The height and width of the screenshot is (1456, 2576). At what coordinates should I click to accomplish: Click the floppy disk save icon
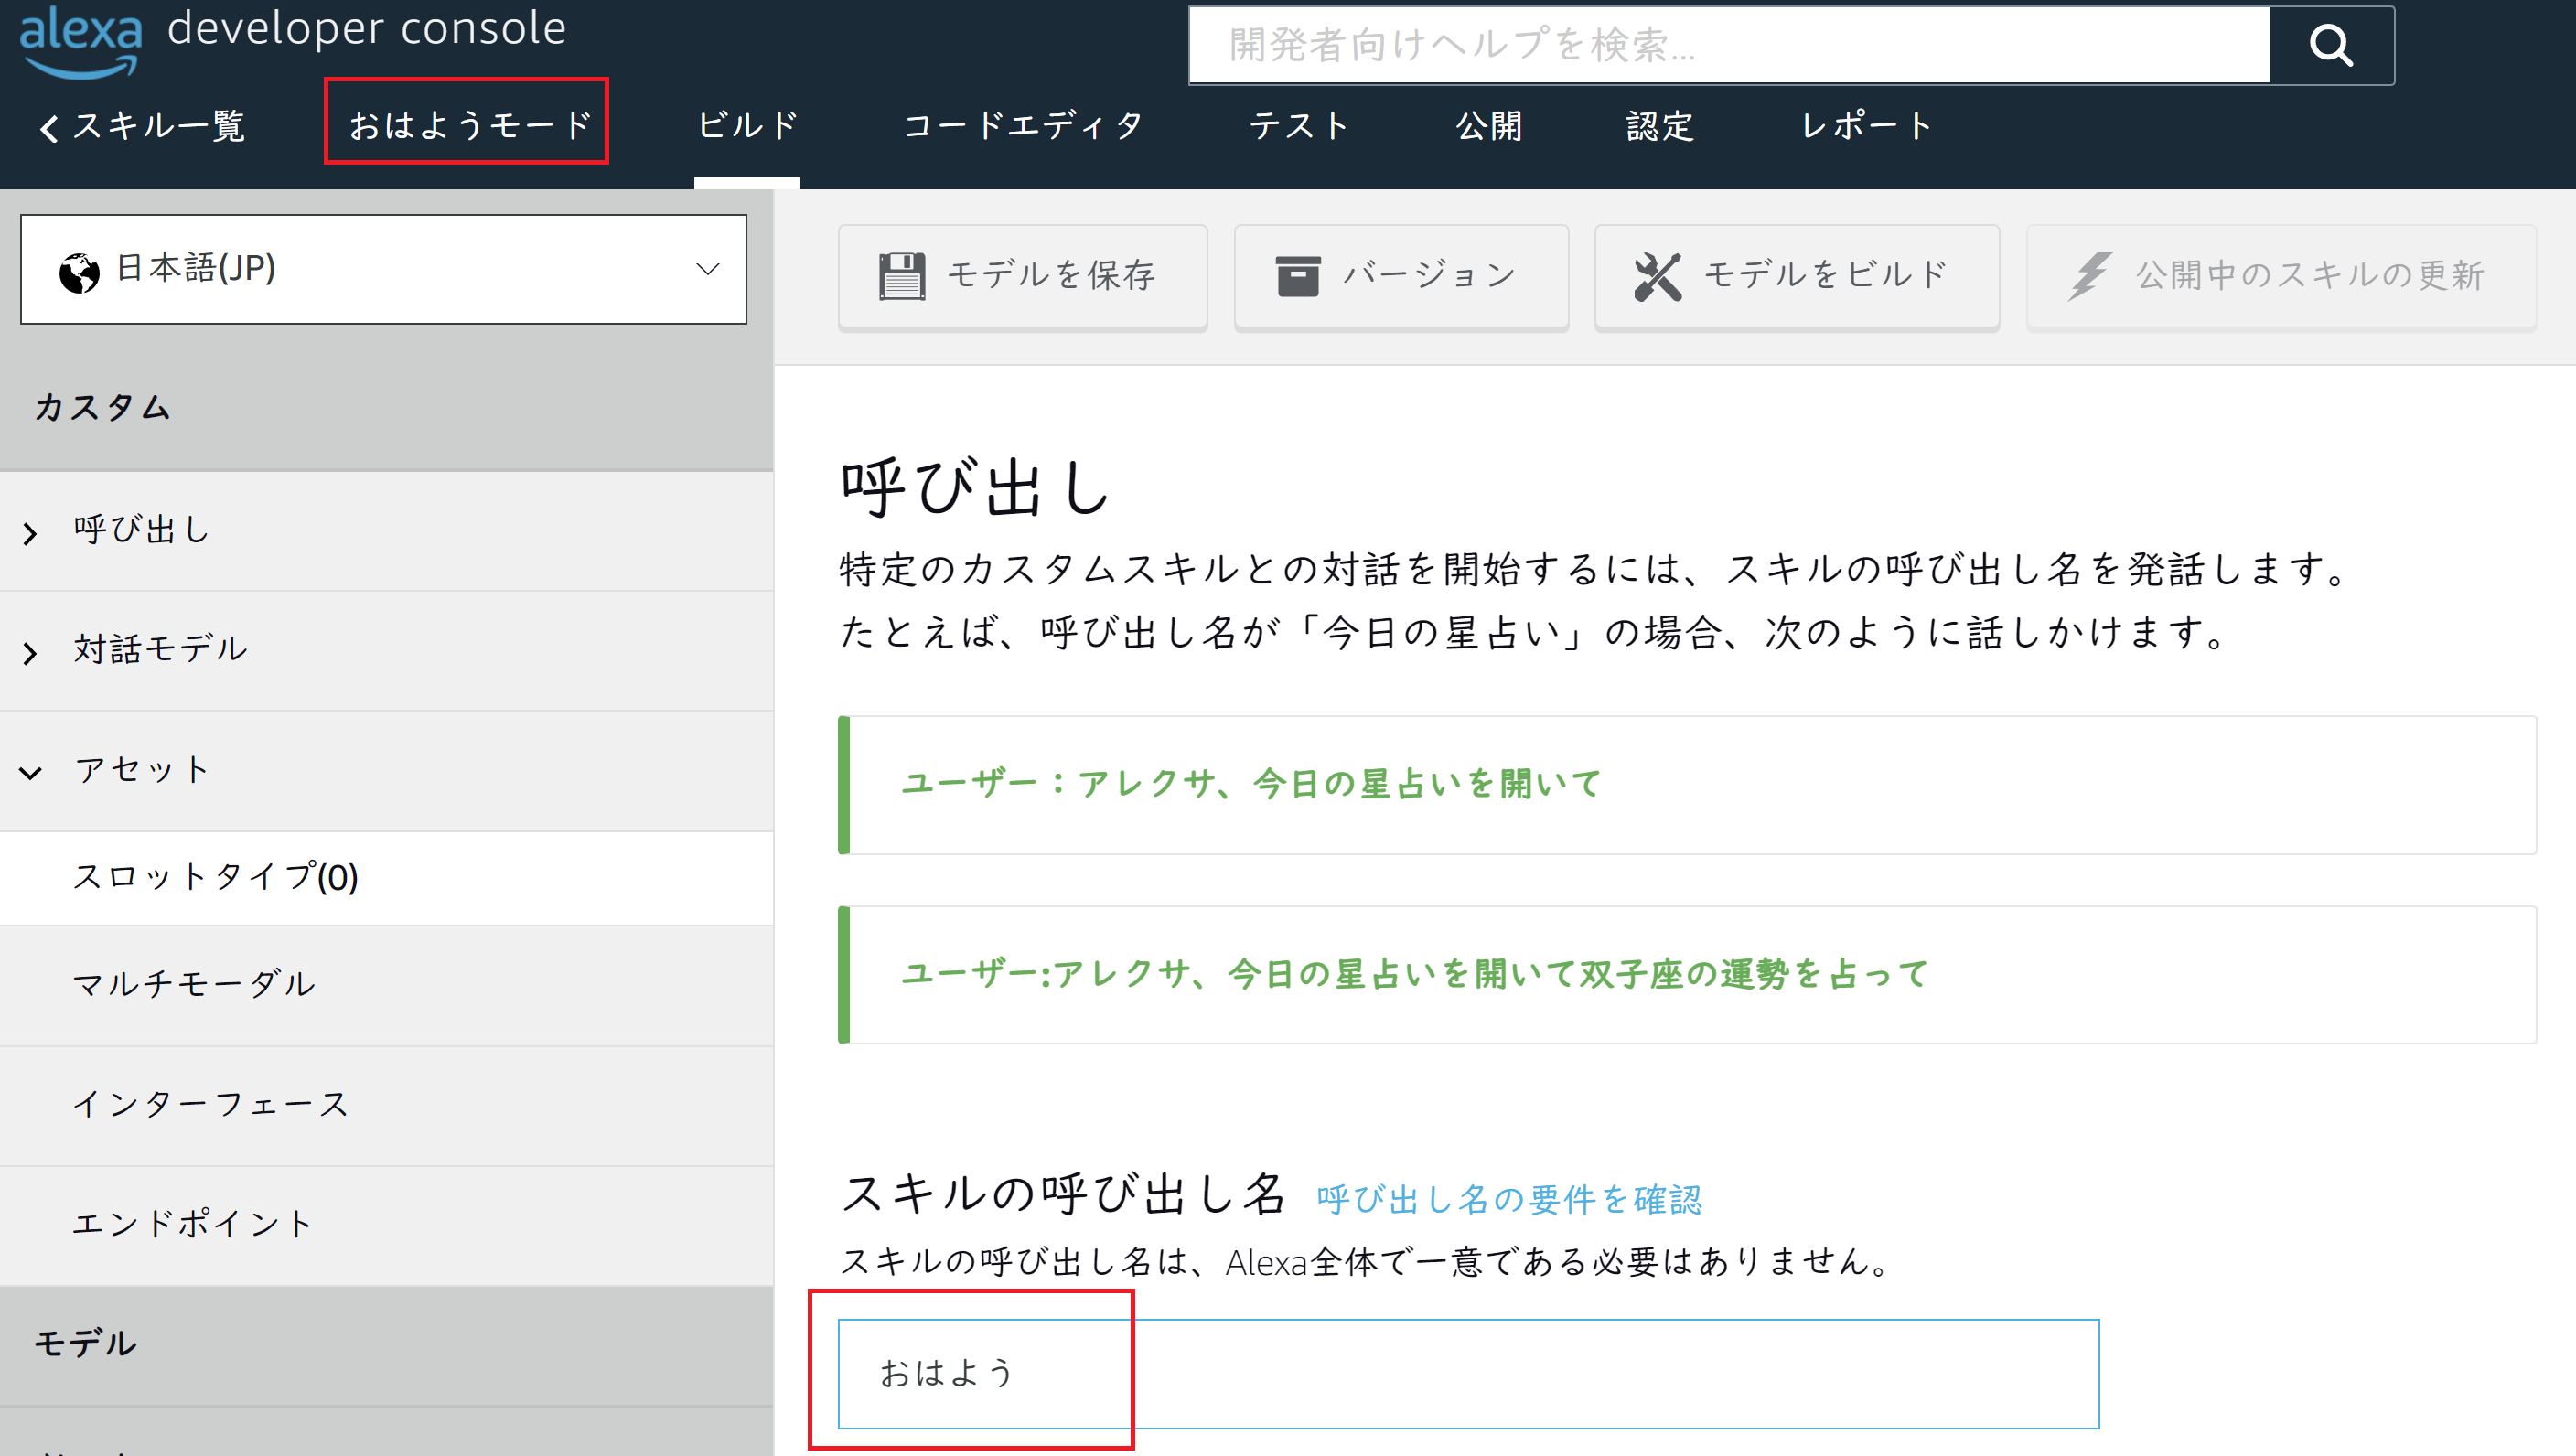901,276
